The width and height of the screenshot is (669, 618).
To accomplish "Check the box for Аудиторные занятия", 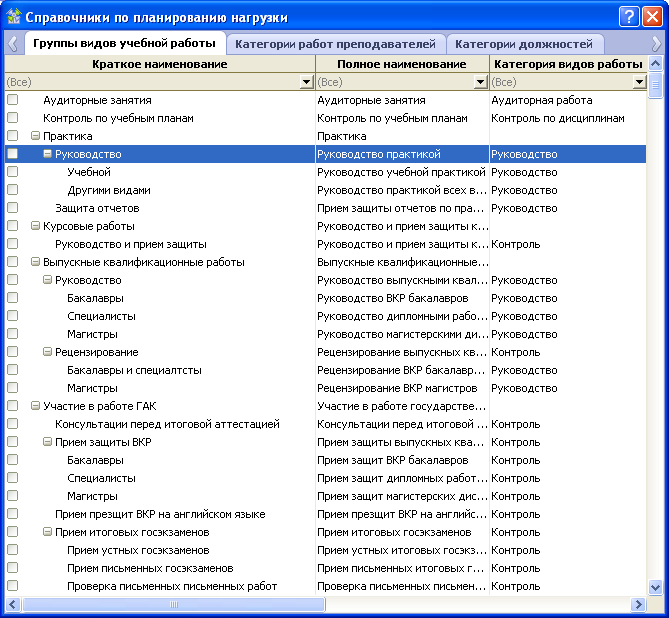I will (x=13, y=100).
